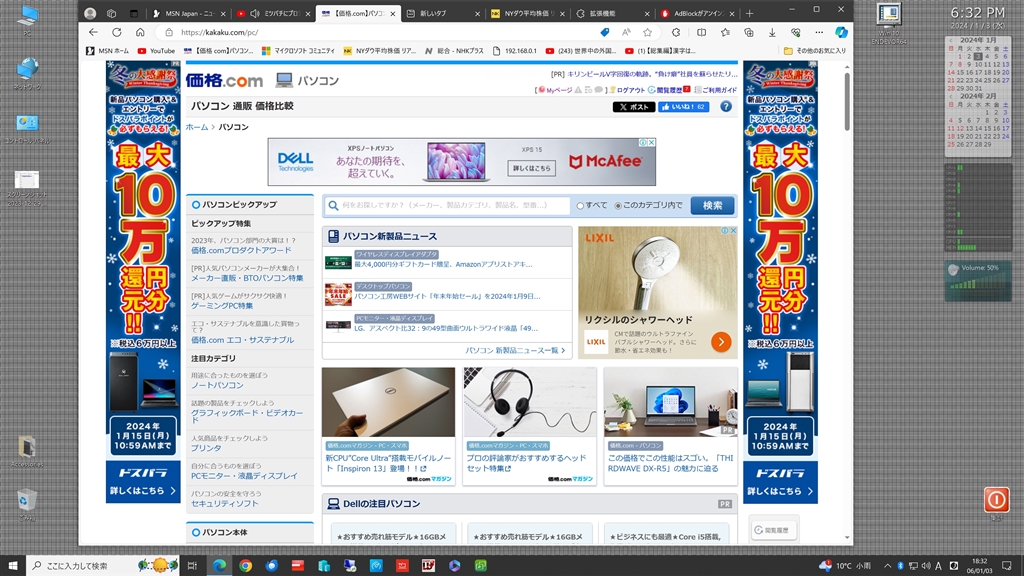The height and width of the screenshot is (576, 1024).
Task: Click the shopping price tag icon in address bar
Action: [x=605, y=32]
